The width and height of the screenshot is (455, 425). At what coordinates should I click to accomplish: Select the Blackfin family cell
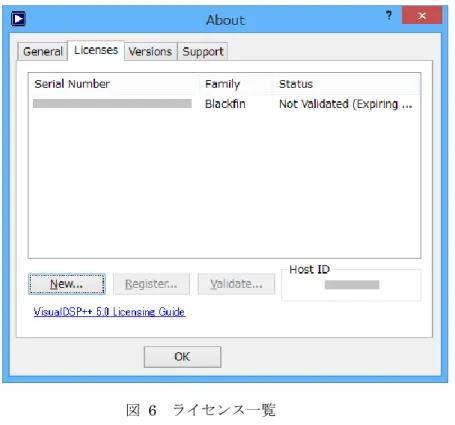225,104
